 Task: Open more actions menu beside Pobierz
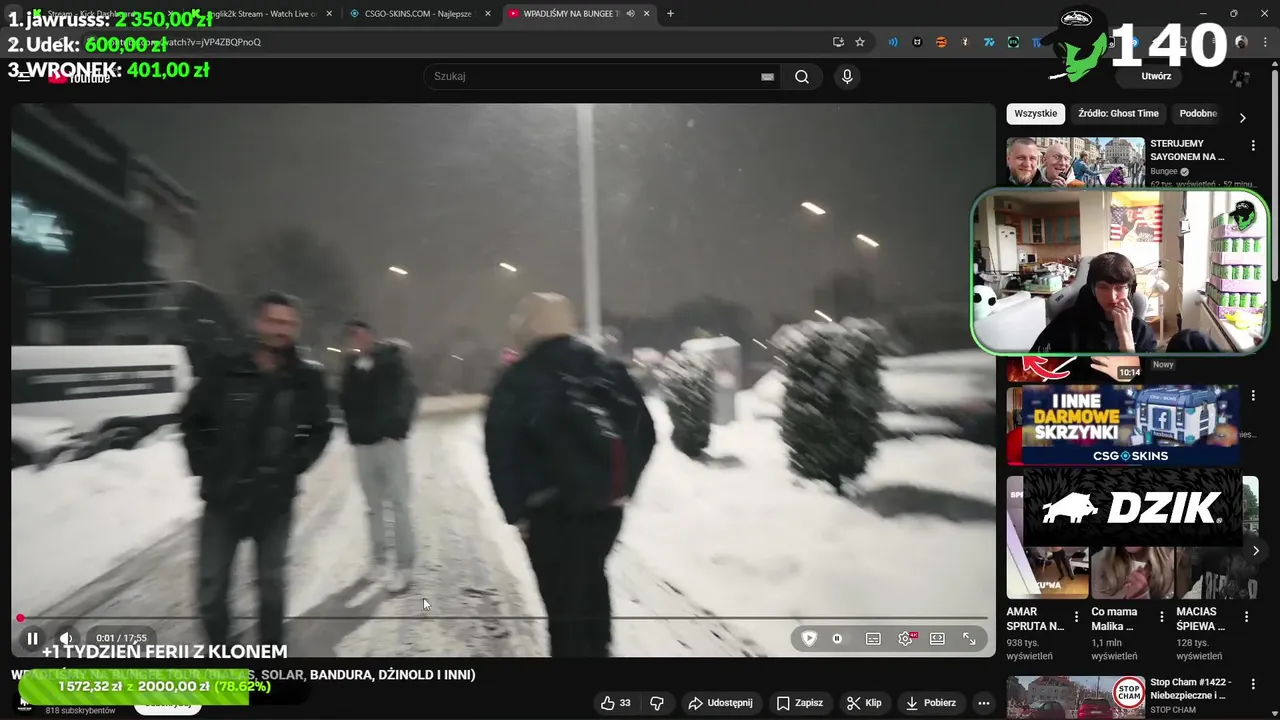pyautogui.click(x=984, y=703)
